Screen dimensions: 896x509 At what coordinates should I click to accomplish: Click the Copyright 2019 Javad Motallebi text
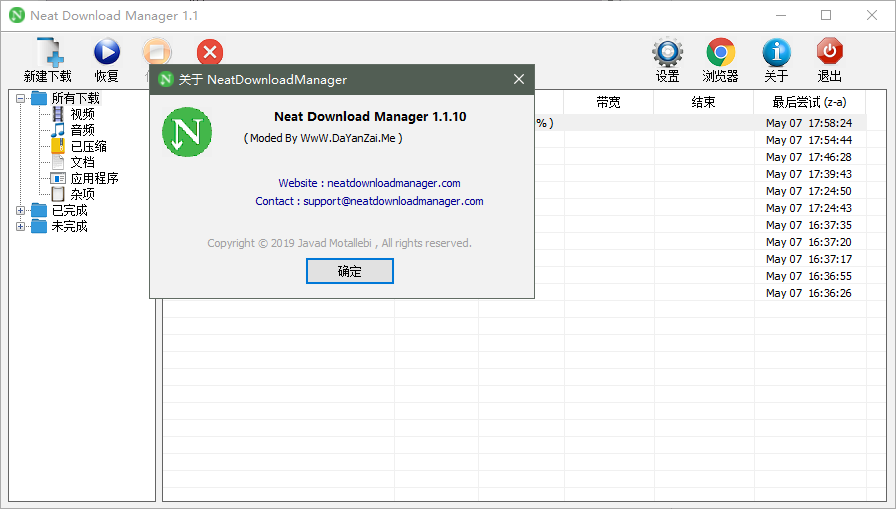coord(339,243)
